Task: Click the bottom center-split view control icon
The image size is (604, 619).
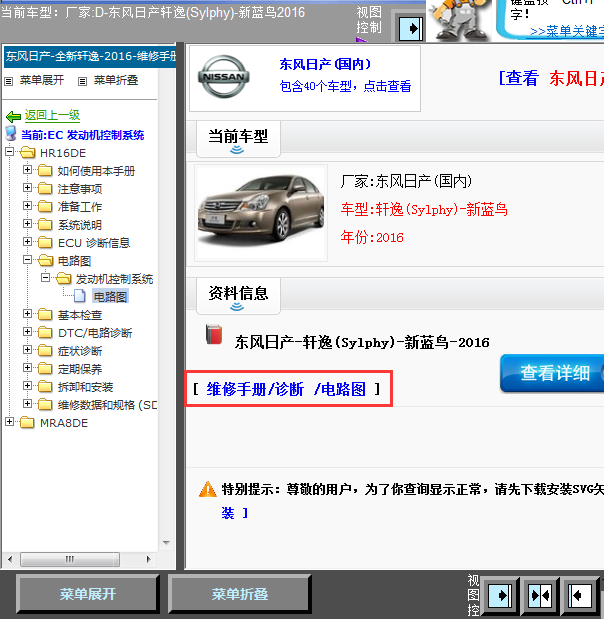Action: click(540, 596)
